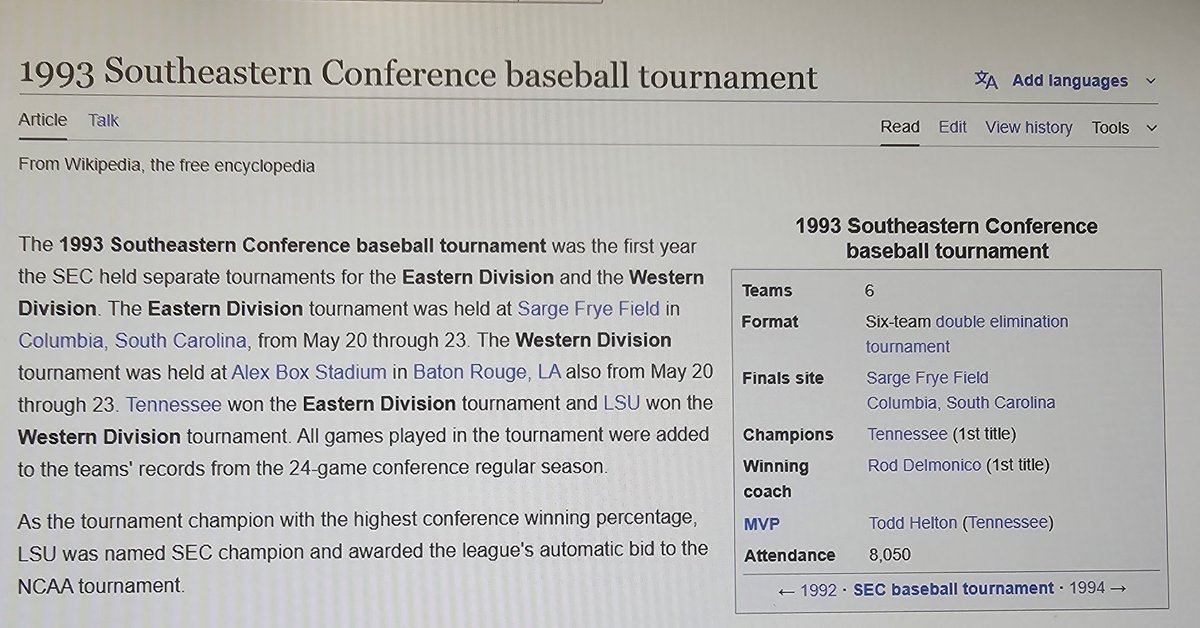The height and width of the screenshot is (628, 1200).
Task: Open the Add languages translate icon
Action: pos(986,82)
